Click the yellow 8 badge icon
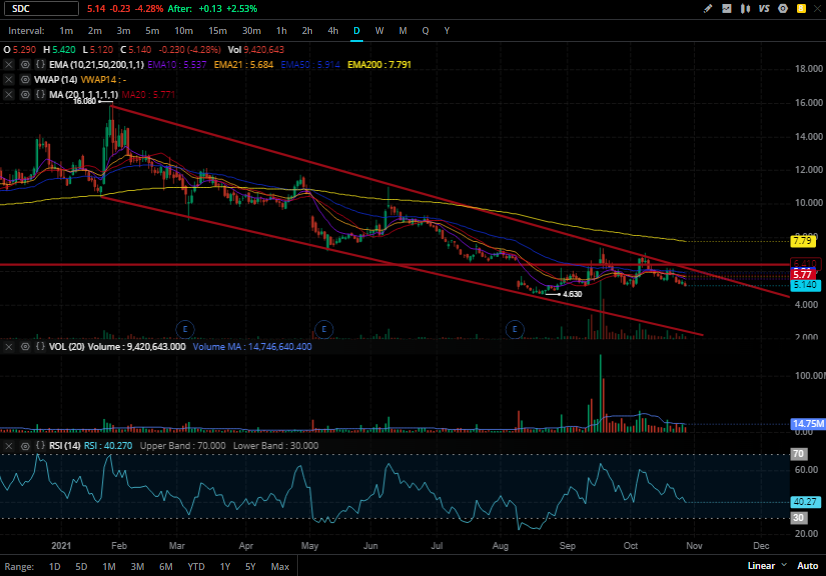 click(801, 8)
